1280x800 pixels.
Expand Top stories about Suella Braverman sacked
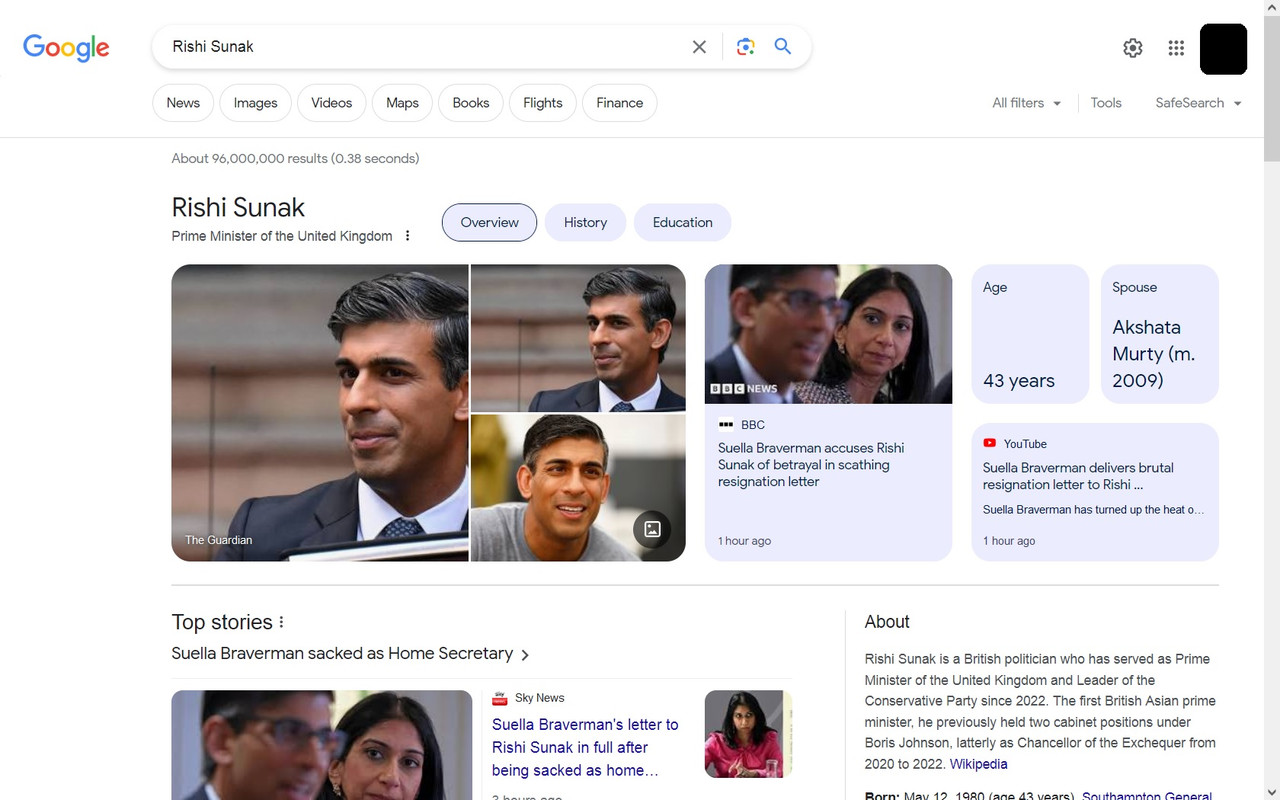click(x=349, y=653)
